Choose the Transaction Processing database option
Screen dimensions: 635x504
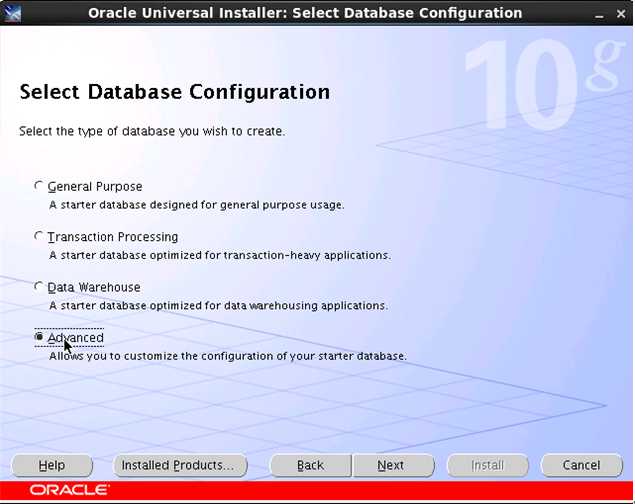[x=39, y=236]
